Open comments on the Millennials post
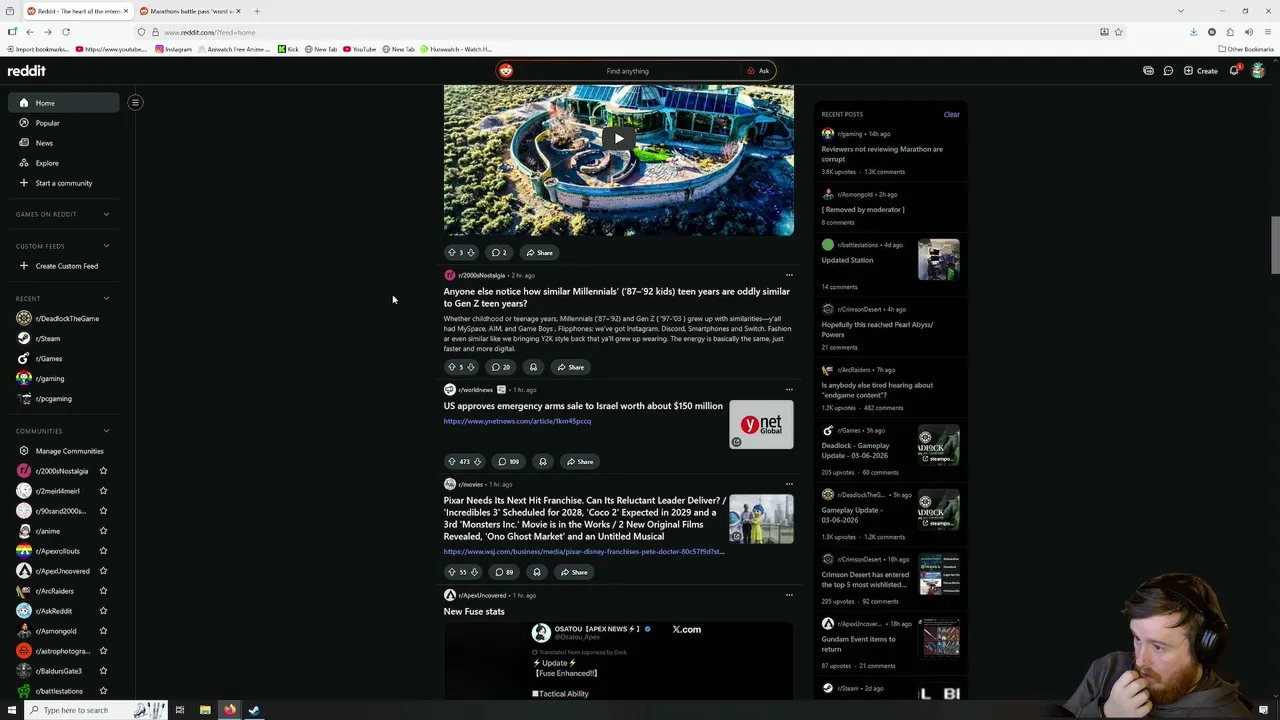 (501, 367)
